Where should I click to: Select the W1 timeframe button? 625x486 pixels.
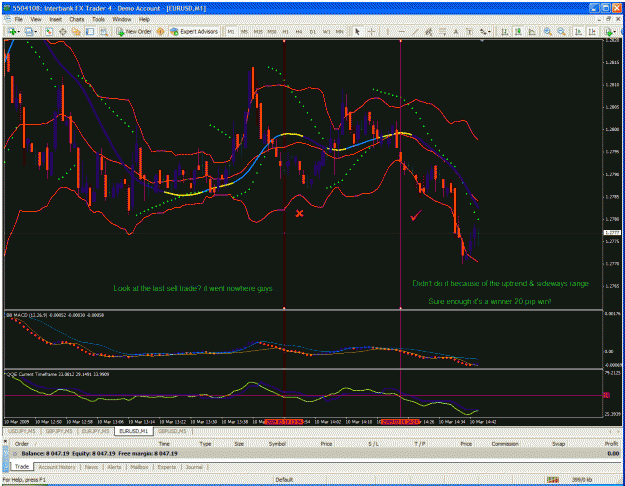click(326, 31)
